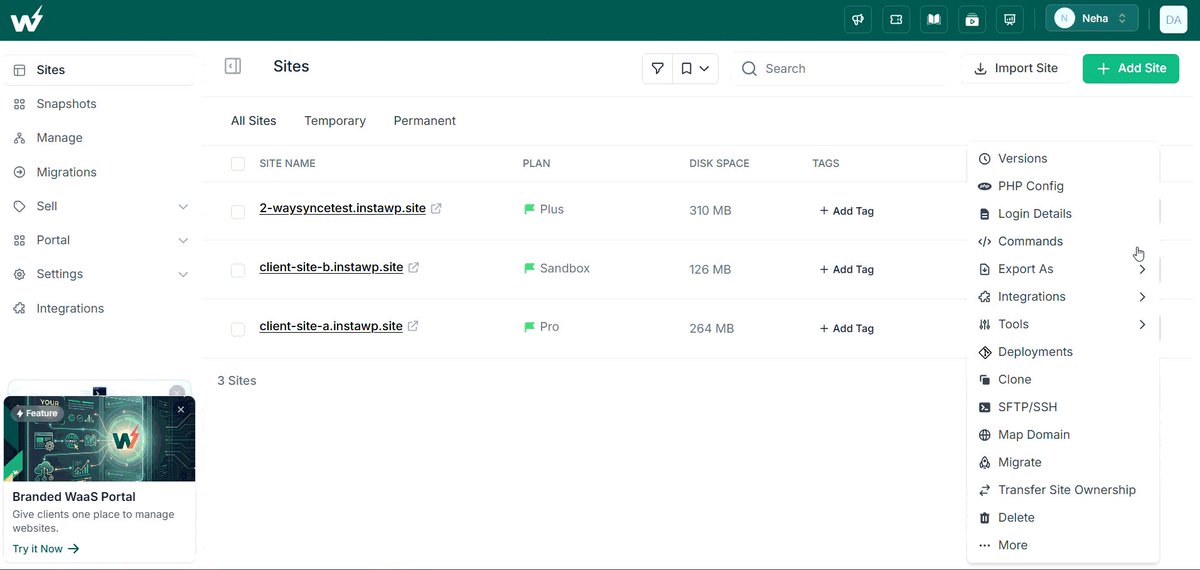Add a tag to client-site-b

point(847,269)
